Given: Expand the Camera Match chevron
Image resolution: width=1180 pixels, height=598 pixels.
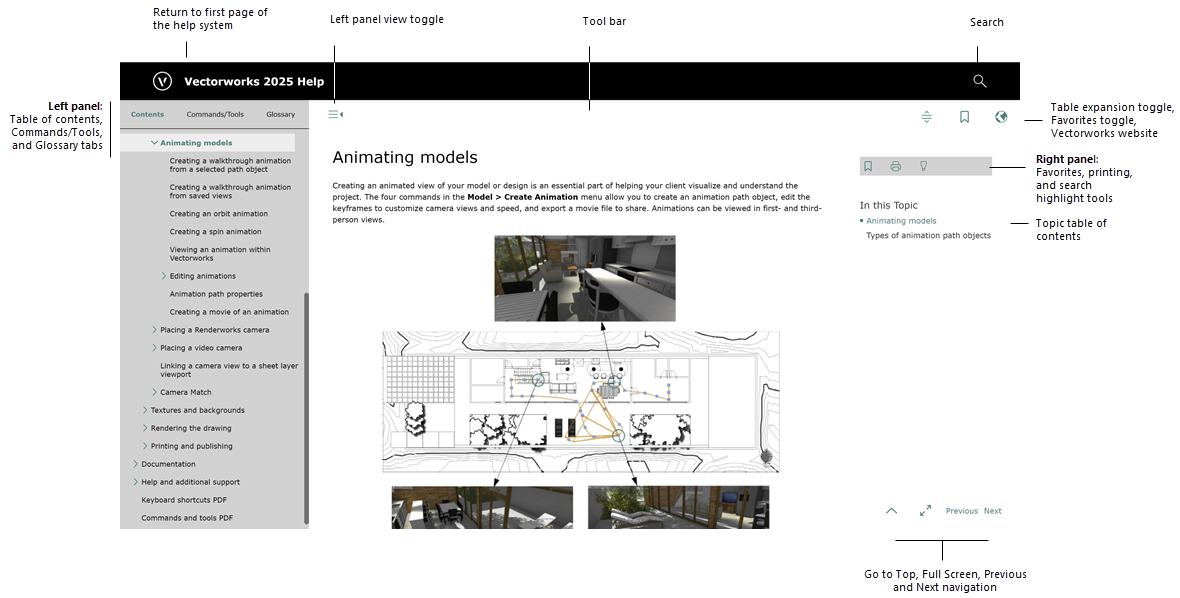Looking at the screenshot, I should click(x=154, y=392).
